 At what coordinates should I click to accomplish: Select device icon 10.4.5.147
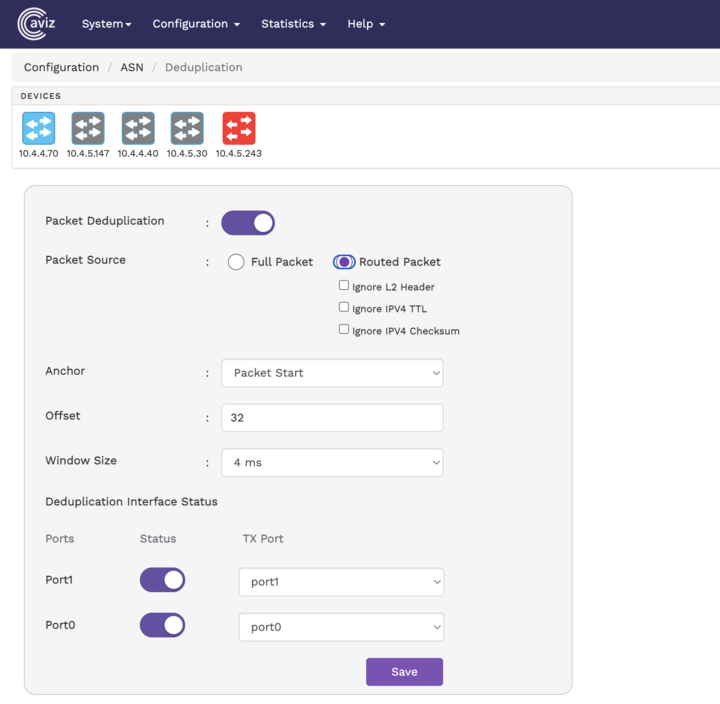coord(88,129)
